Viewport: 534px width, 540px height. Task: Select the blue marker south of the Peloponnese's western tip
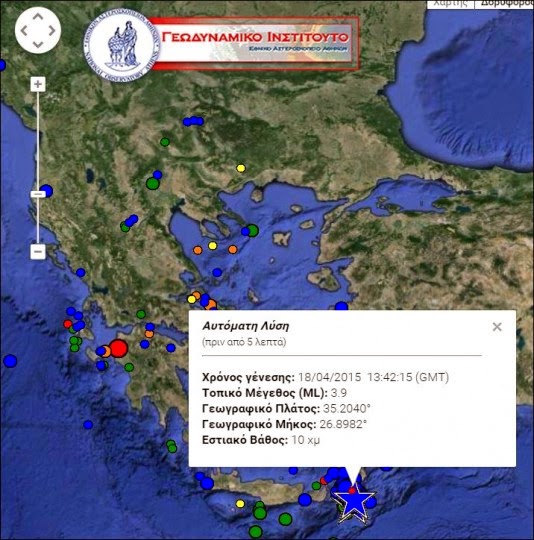(x=88, y=425)
